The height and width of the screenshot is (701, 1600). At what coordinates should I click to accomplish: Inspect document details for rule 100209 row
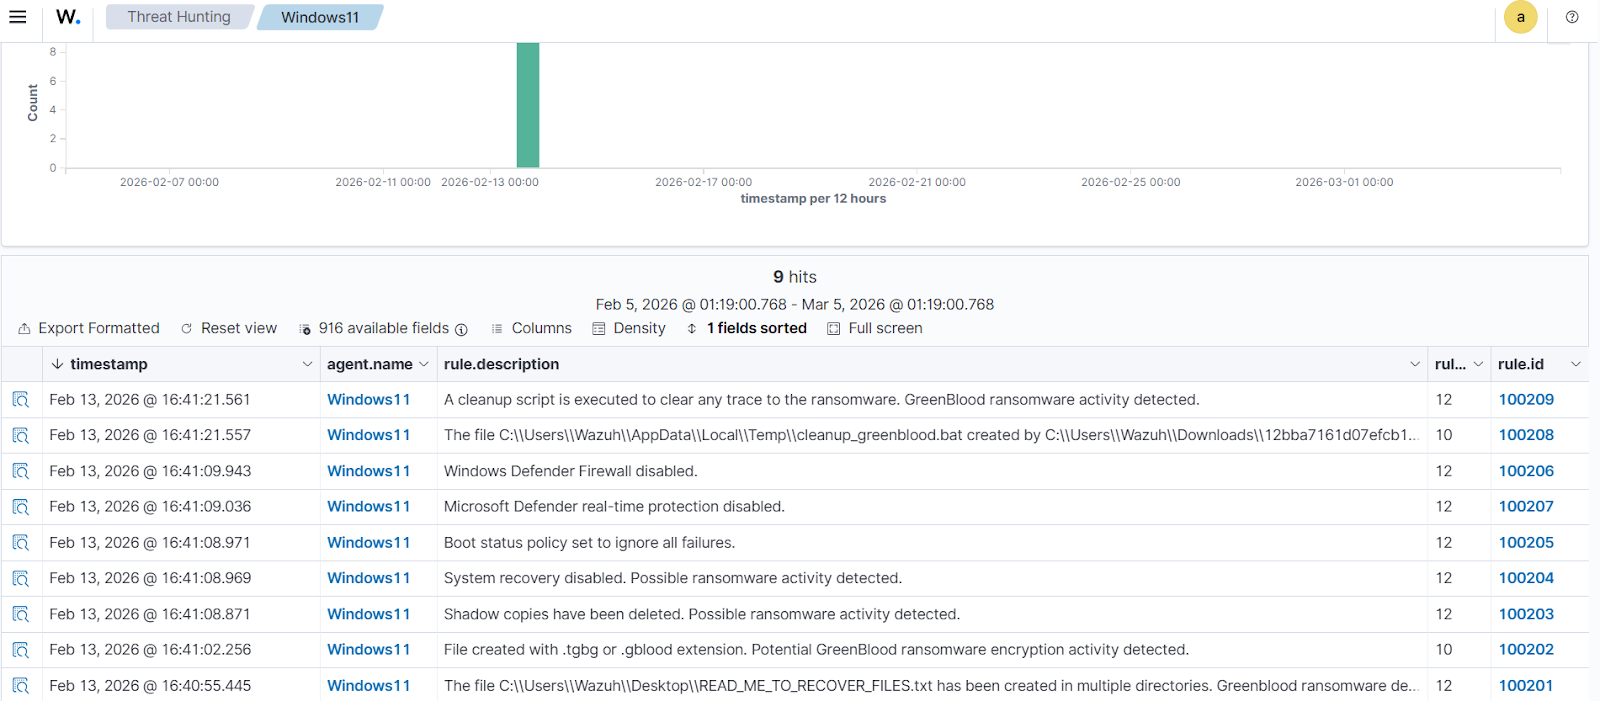21,400
